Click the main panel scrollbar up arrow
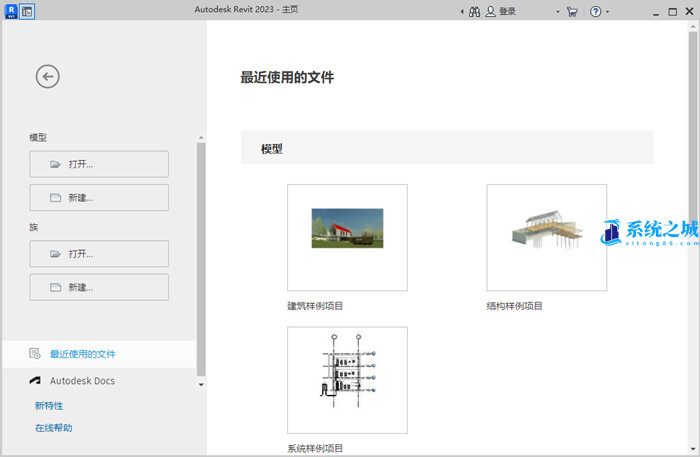The image size is (700, 457). (x=693, y=26)
